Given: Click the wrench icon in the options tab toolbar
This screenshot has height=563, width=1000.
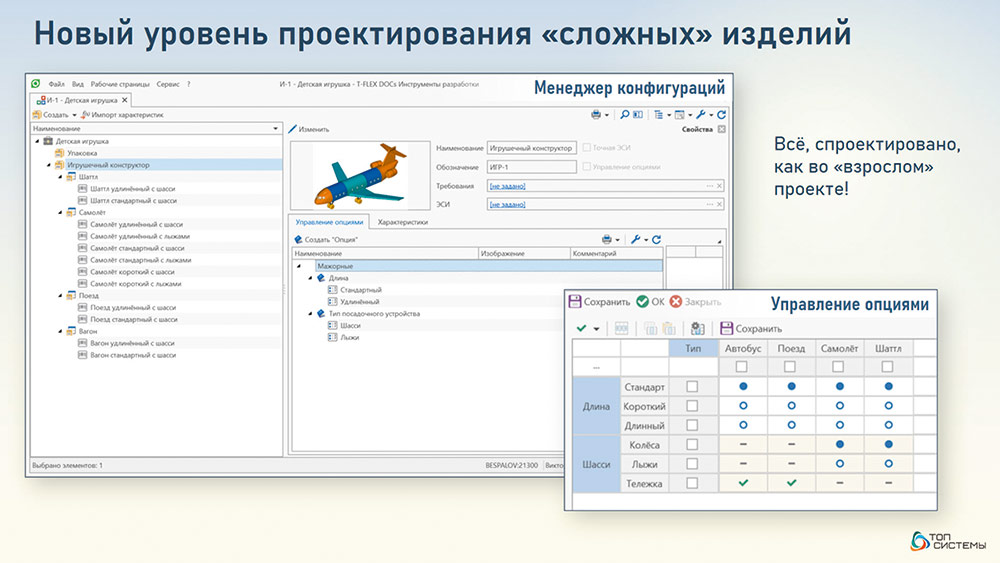Looking at the screenshot, I should click(635, 239).
